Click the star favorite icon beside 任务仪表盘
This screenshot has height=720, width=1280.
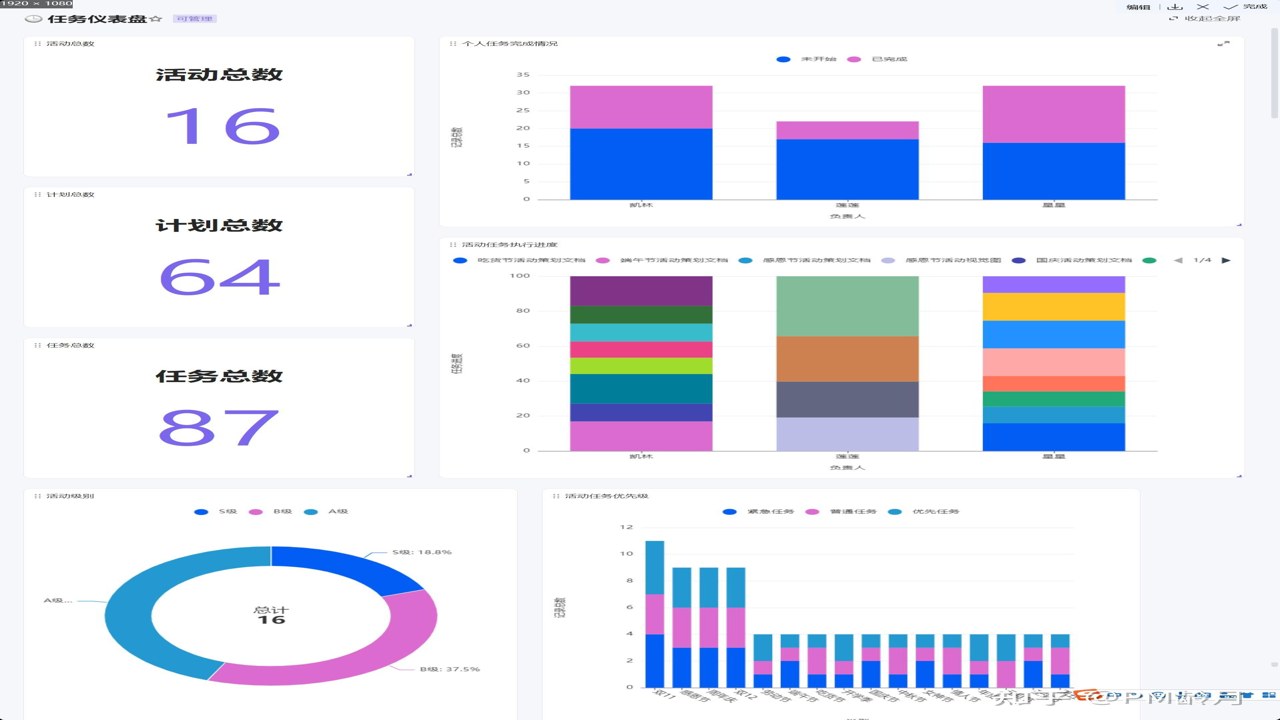tap(156, 19)
